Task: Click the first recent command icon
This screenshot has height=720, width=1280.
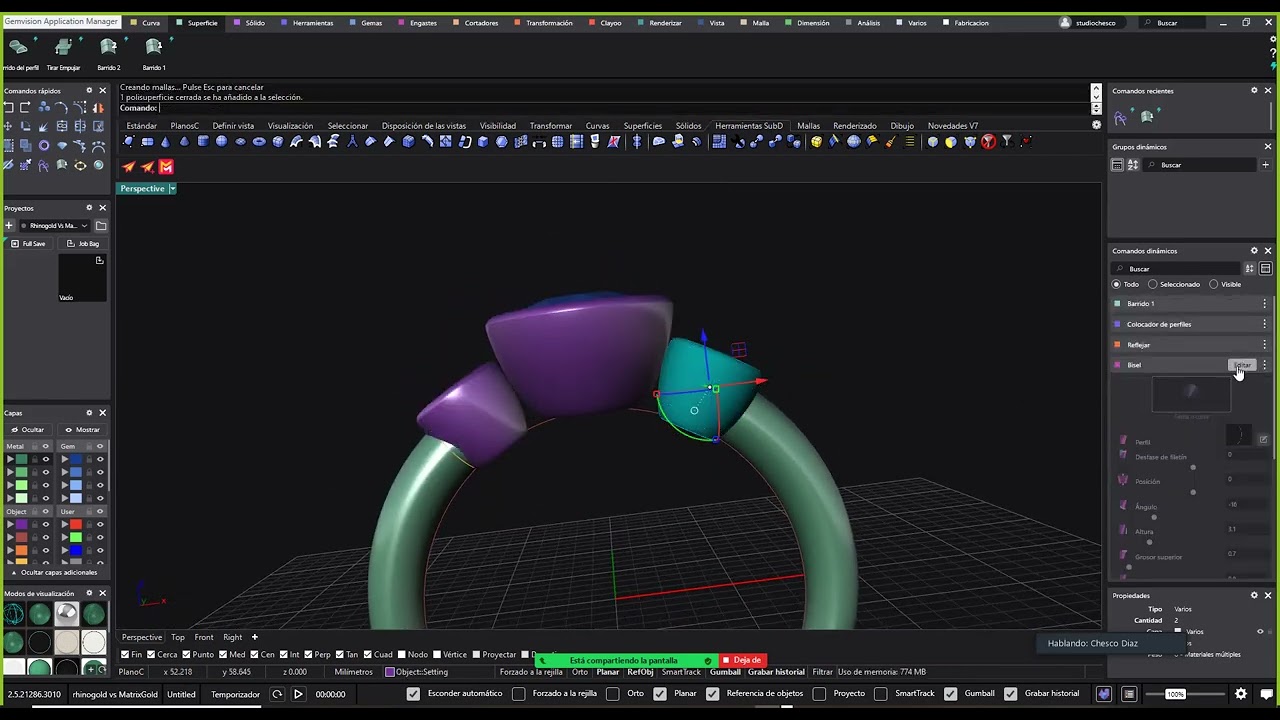Action: coord(1120,118)
